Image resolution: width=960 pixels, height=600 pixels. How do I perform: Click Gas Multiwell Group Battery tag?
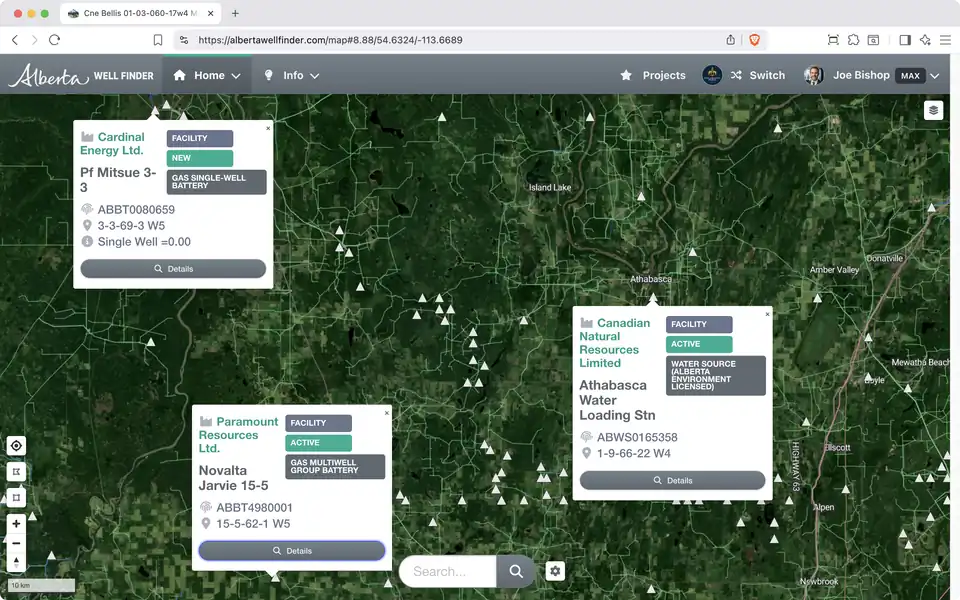coord(335,467)
